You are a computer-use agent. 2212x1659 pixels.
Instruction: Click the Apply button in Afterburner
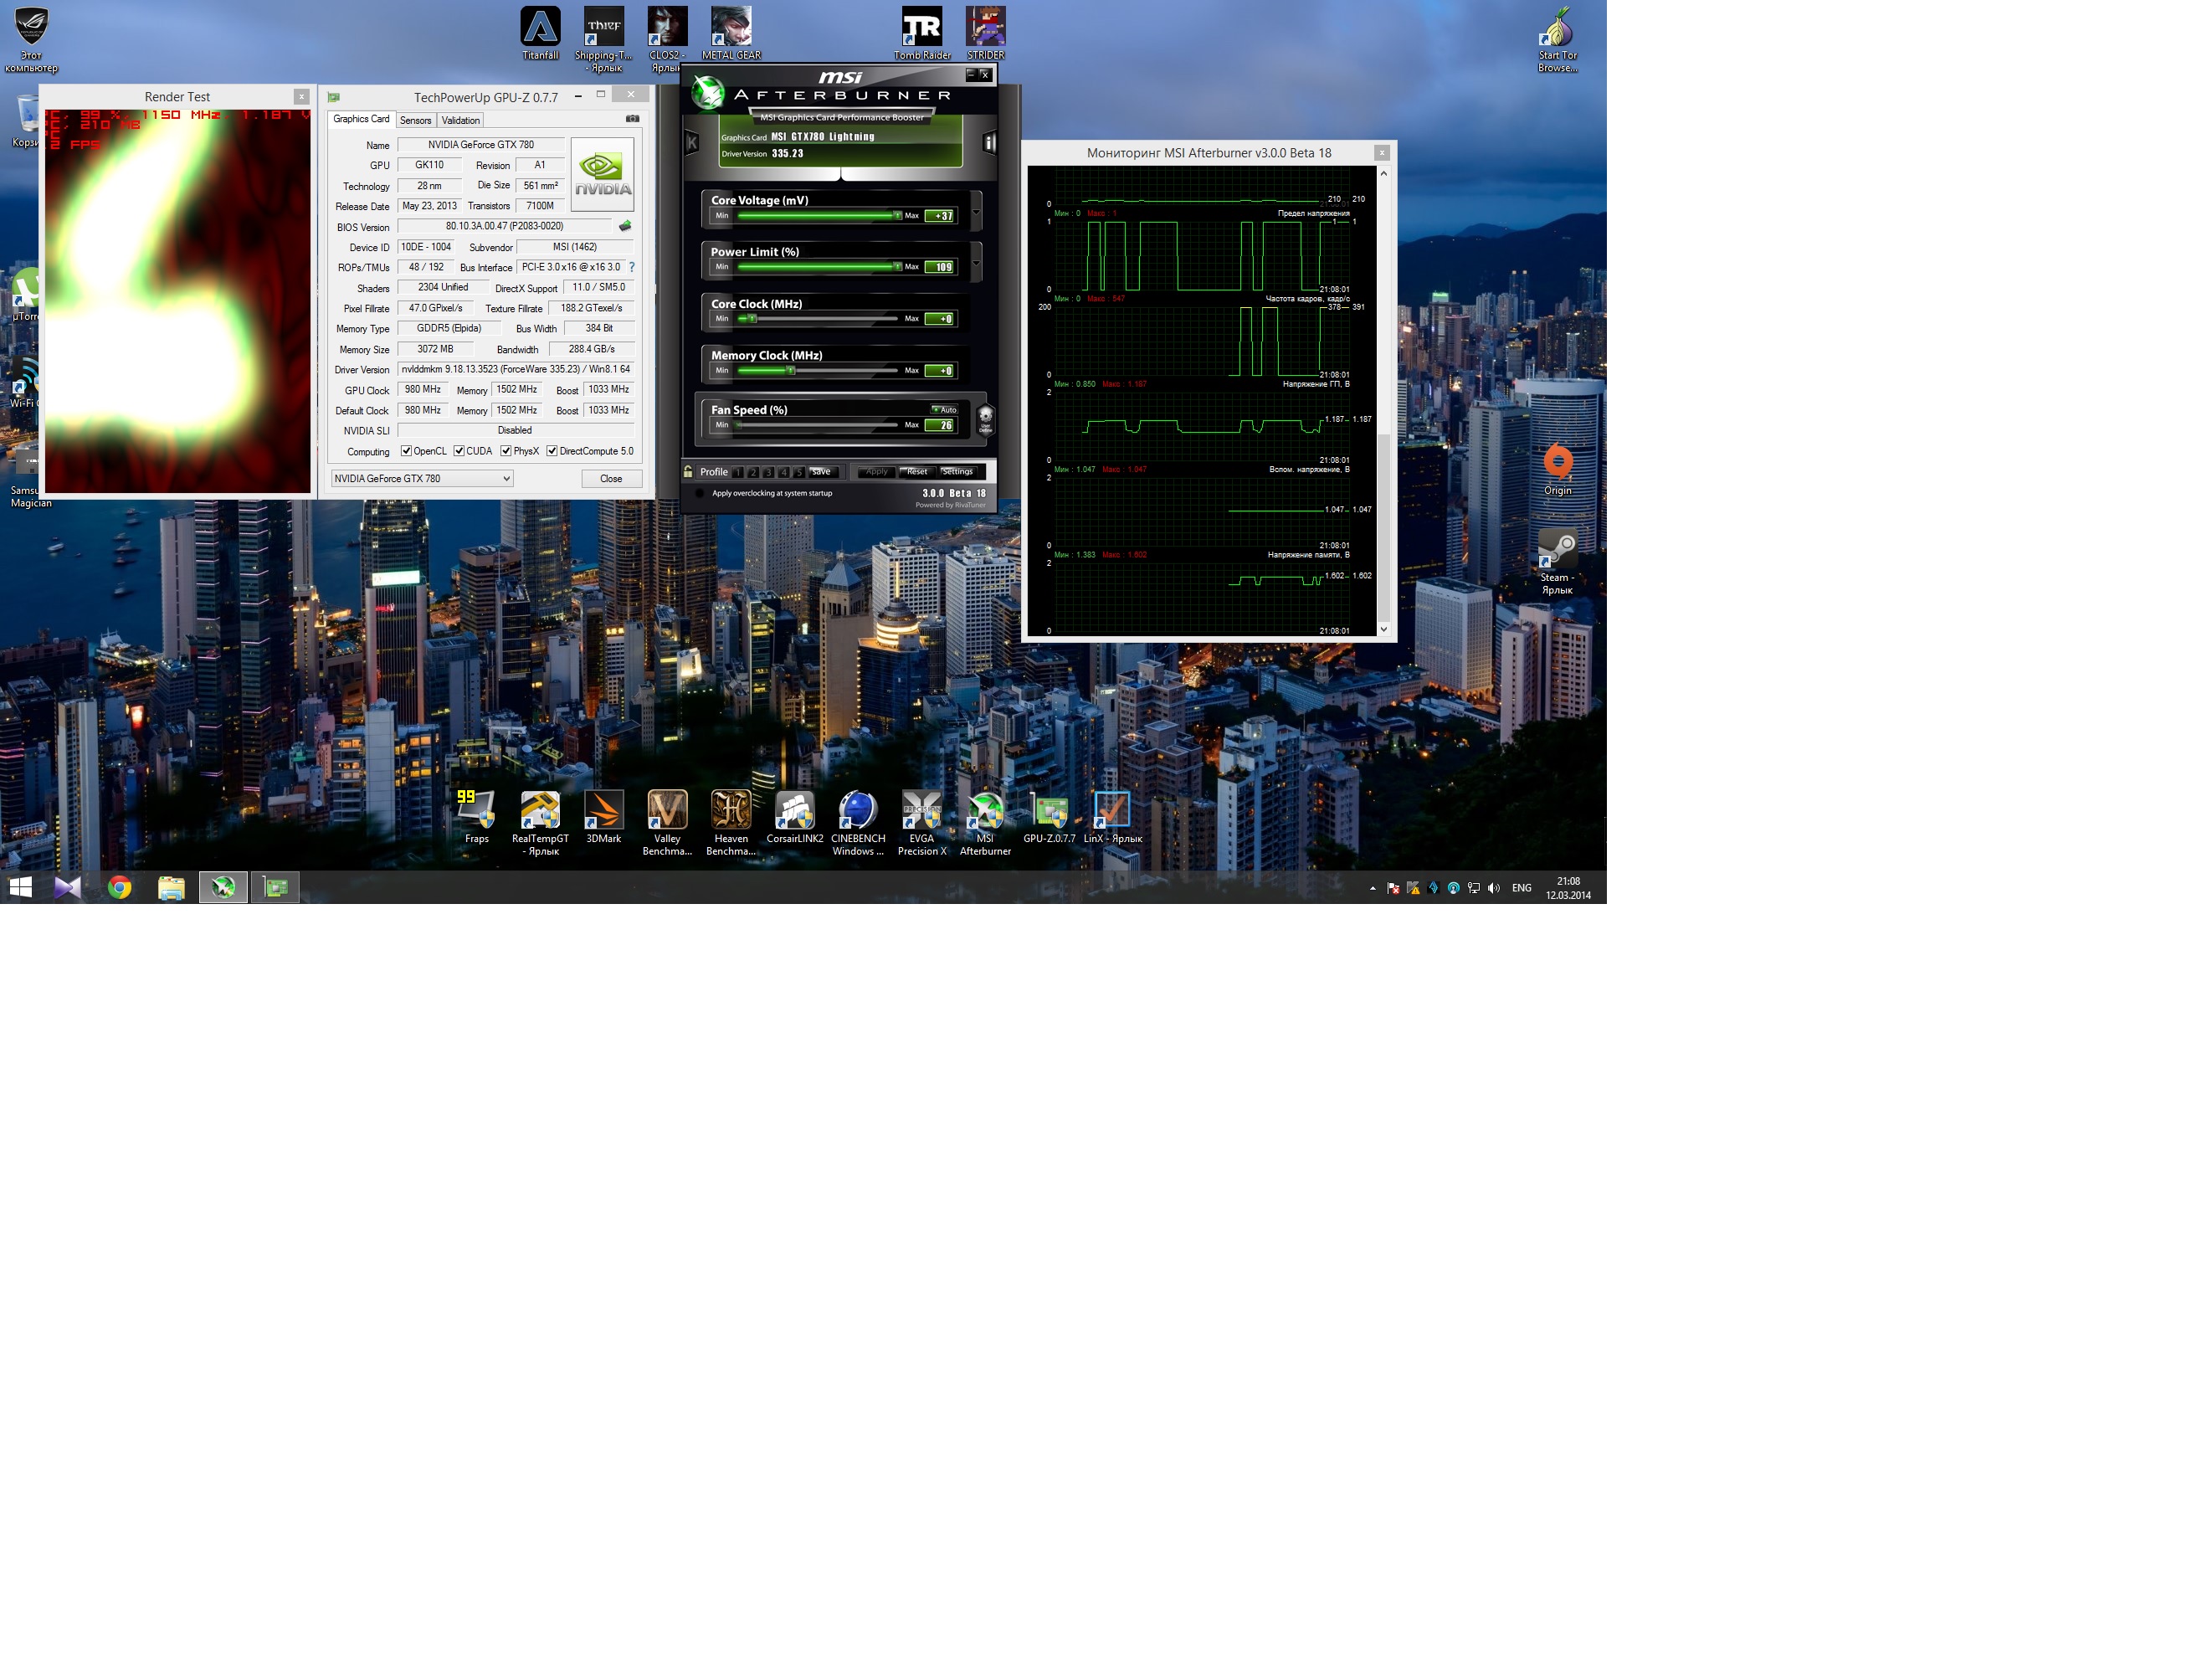click(876, 472)
